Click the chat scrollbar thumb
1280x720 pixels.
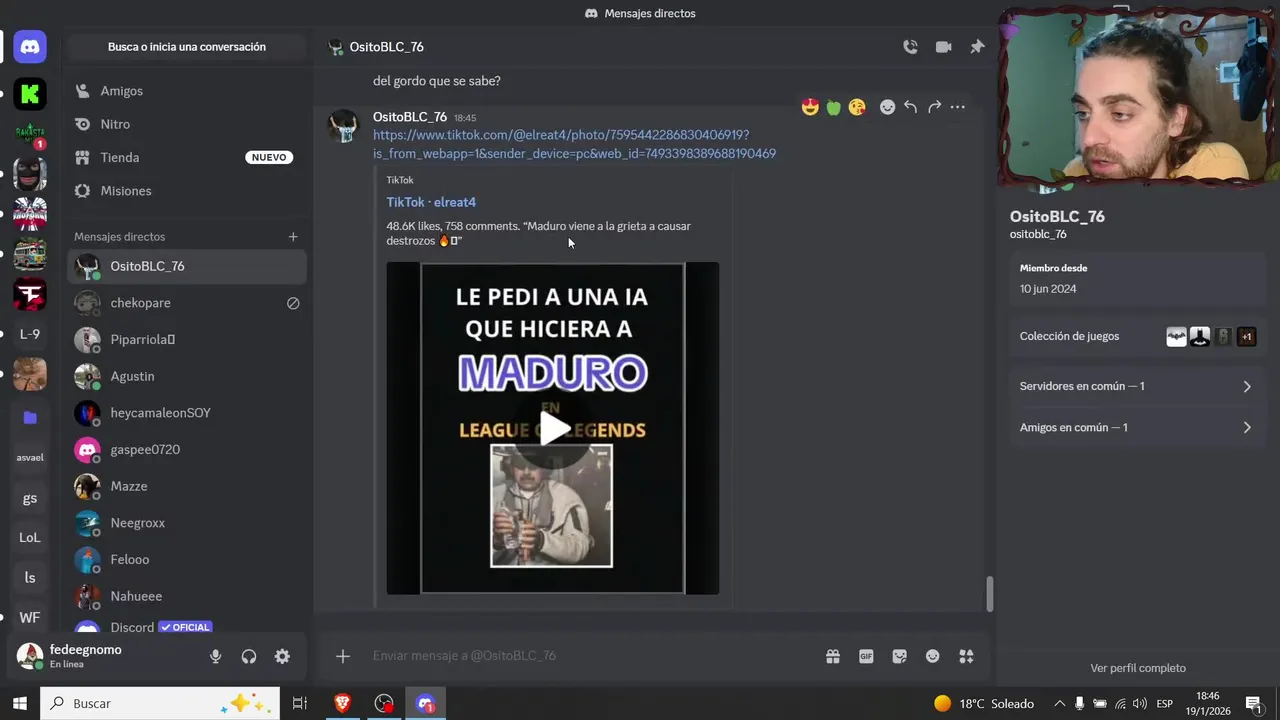click(989, 594)
